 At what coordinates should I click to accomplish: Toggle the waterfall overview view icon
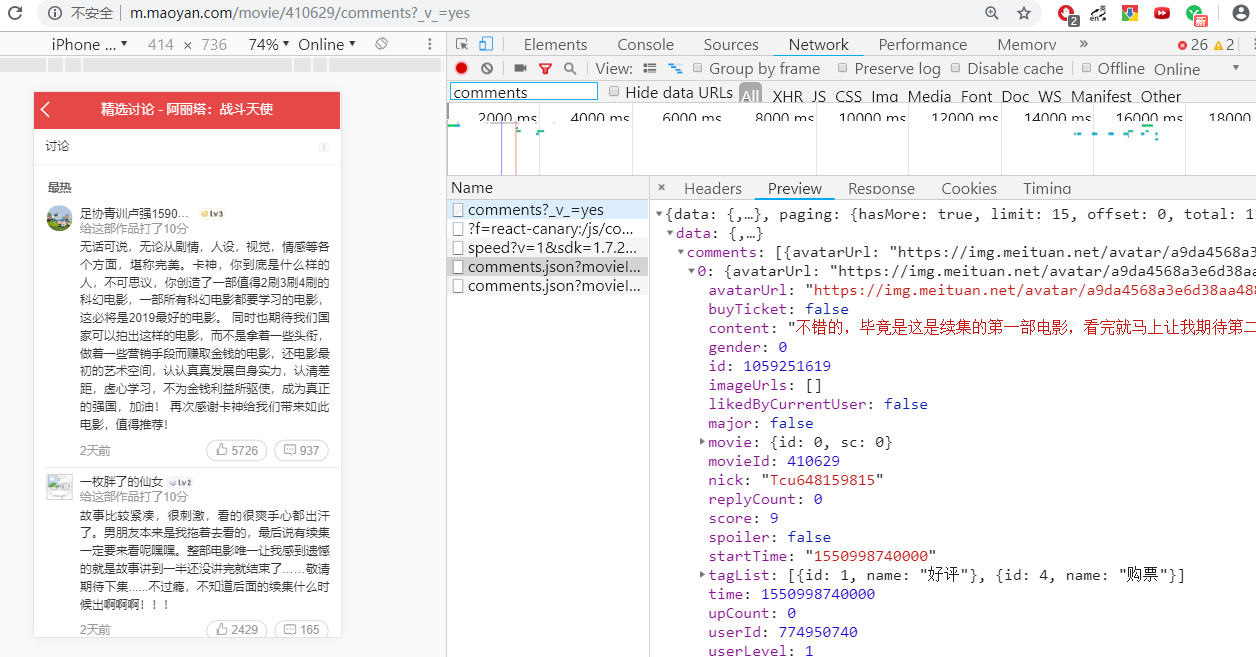click(675, 68)
